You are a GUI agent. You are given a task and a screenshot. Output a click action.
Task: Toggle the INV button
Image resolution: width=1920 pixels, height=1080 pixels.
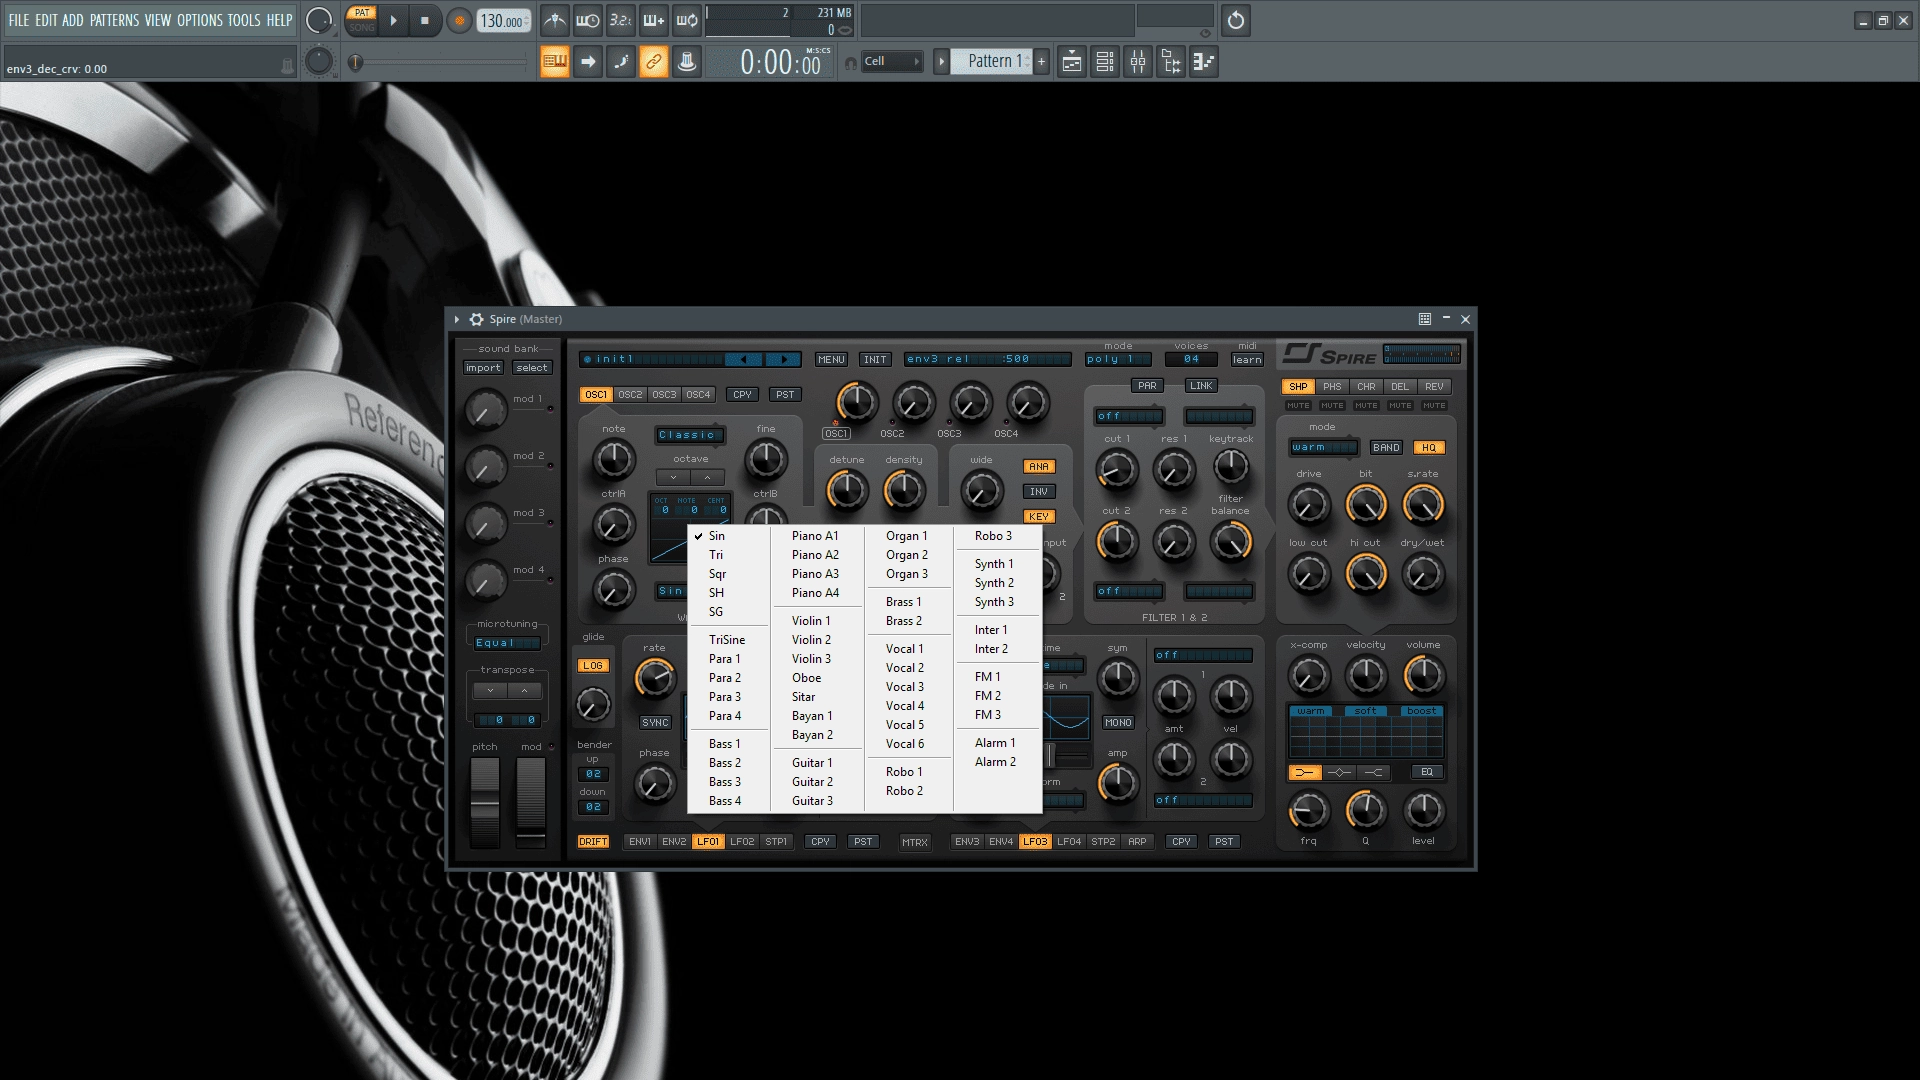(1039, 492)
